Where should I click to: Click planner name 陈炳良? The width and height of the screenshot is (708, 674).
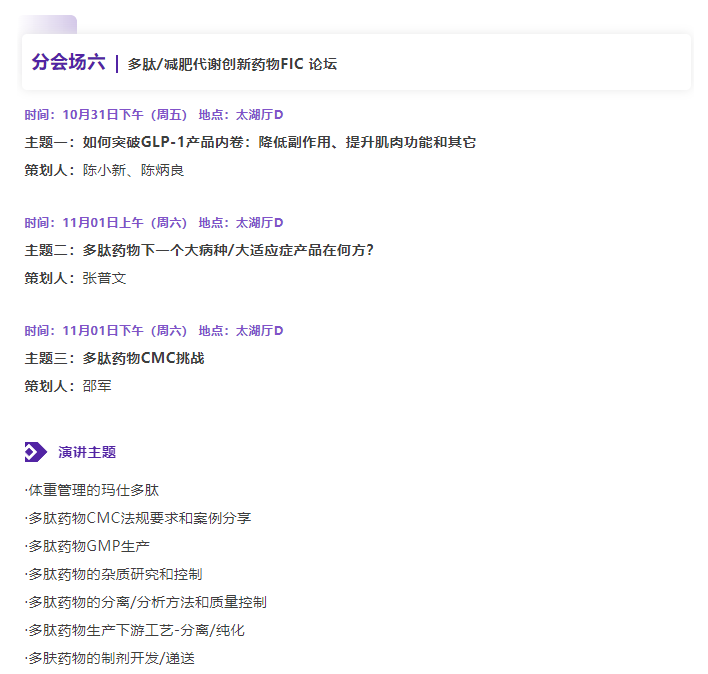coord(162,170)
